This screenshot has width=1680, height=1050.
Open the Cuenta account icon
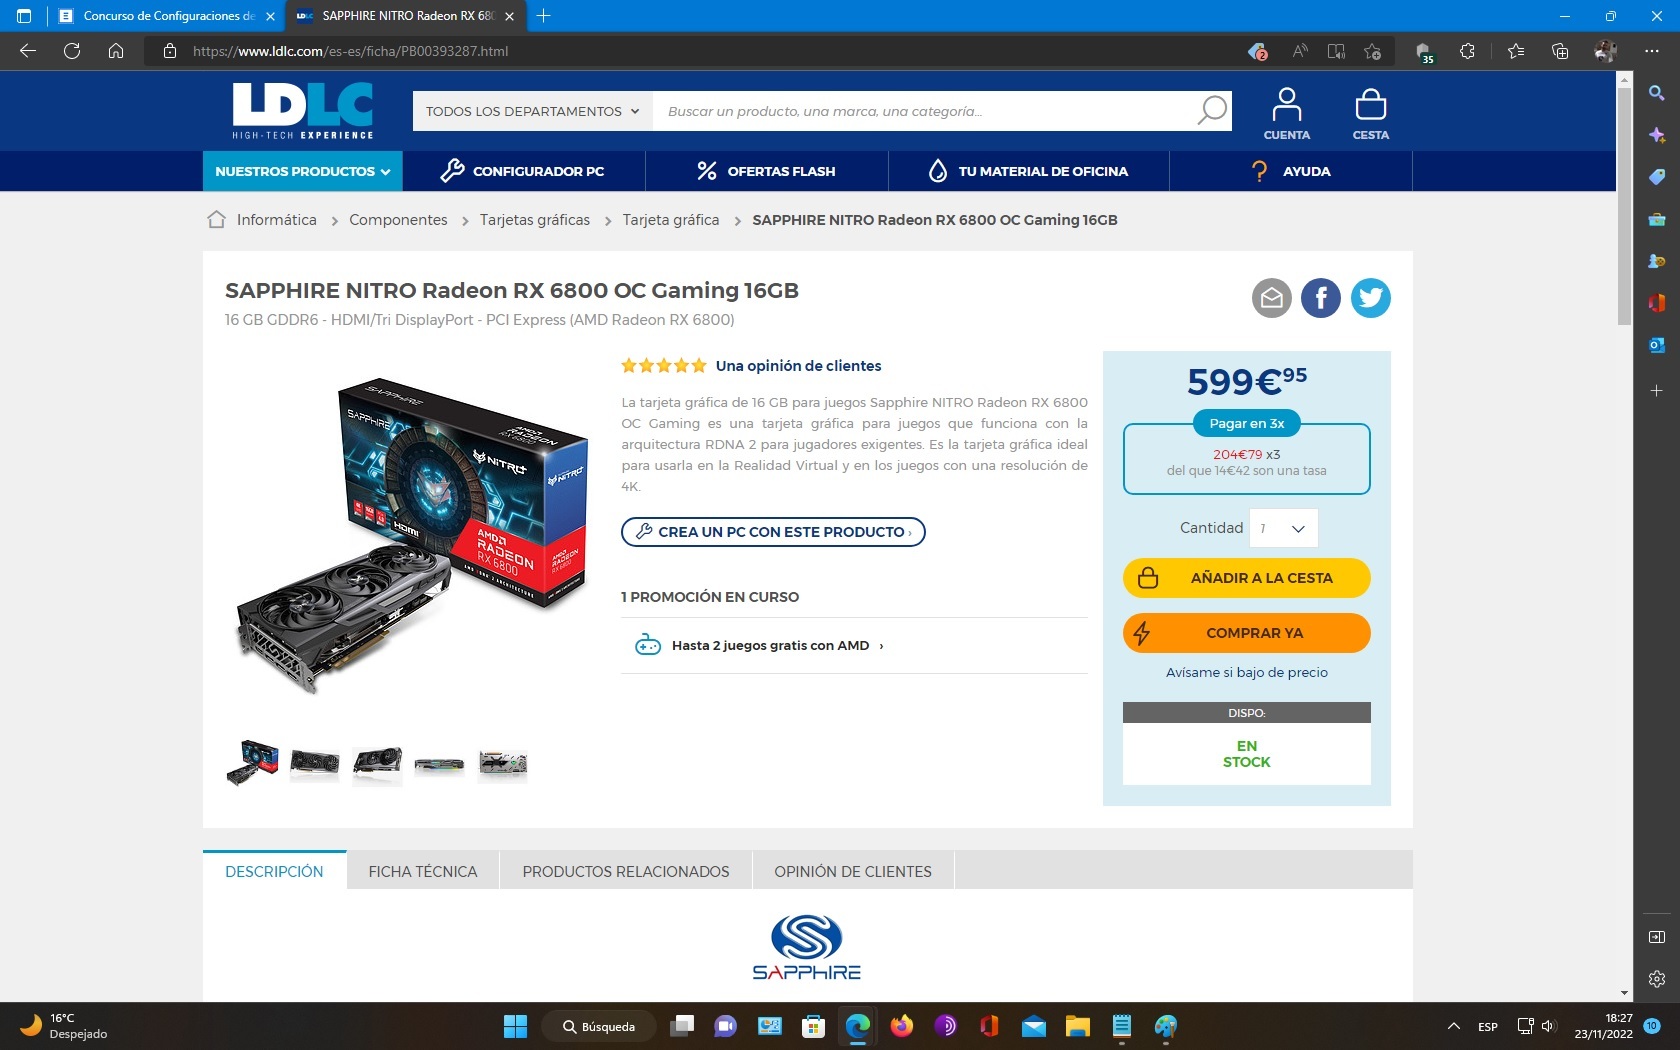[x=1286, y=113]
